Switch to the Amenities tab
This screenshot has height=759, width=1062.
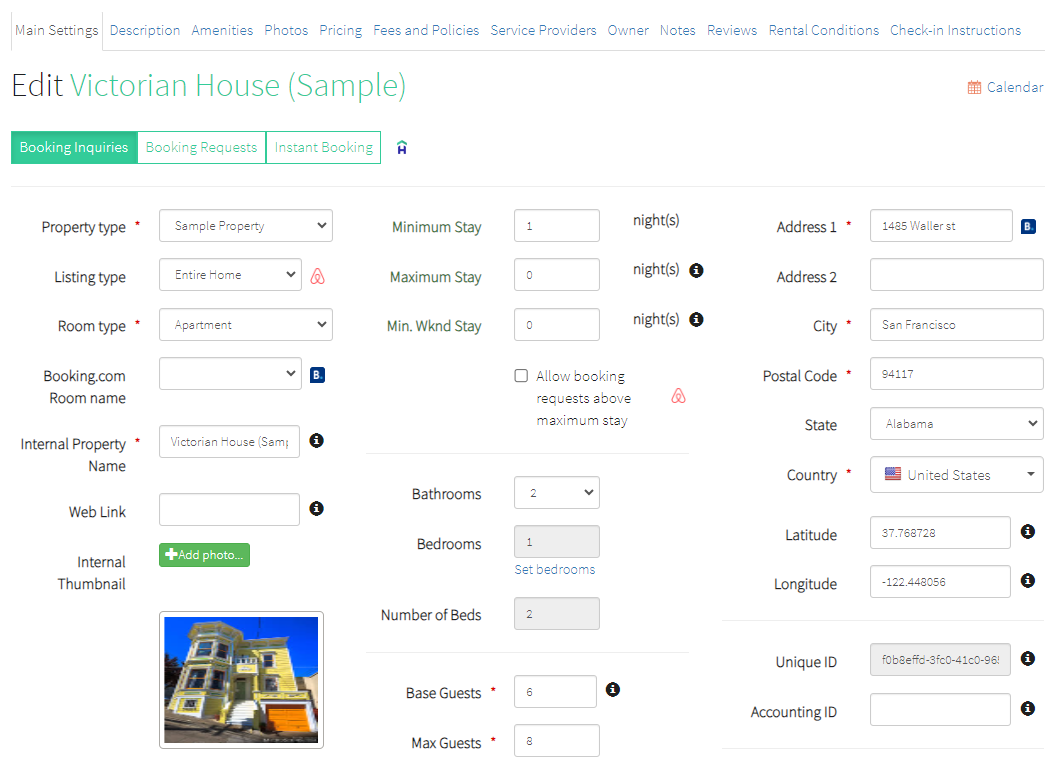pyautogui.click(x=222, y=30)
